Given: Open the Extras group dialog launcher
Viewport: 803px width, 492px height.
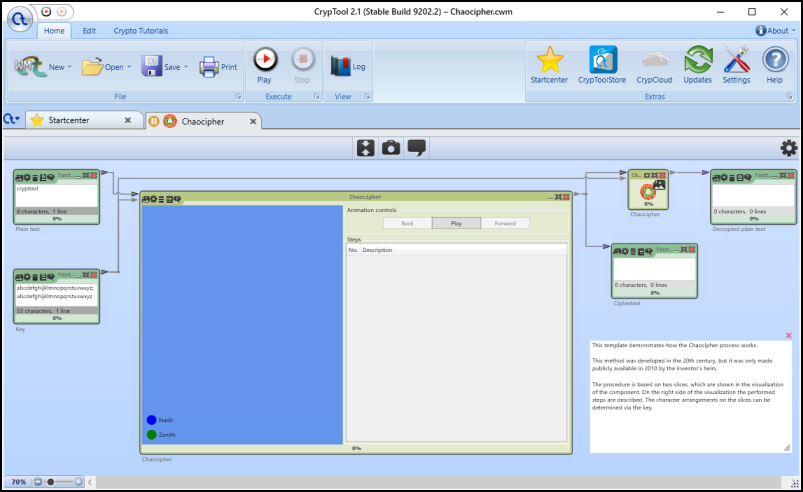Looking at the screenshot, I should pyautogui.click(x=789, y=96).
